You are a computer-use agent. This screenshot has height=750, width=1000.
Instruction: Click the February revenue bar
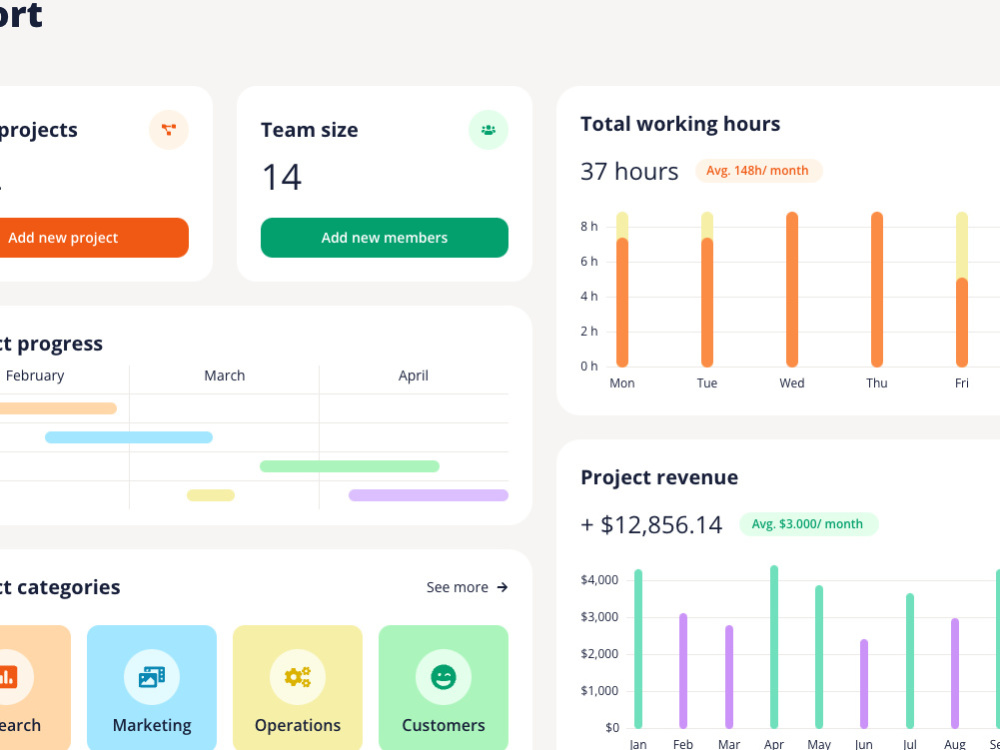point(683,671)
